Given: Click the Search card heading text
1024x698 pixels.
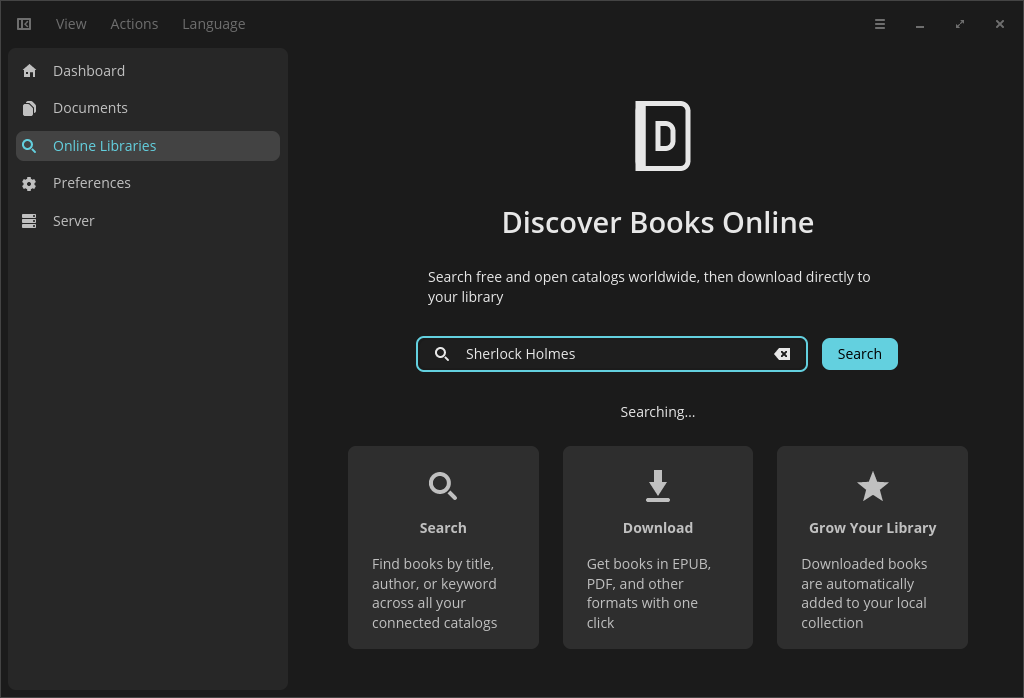Looking at the screenshot, I should pos(443,528).
